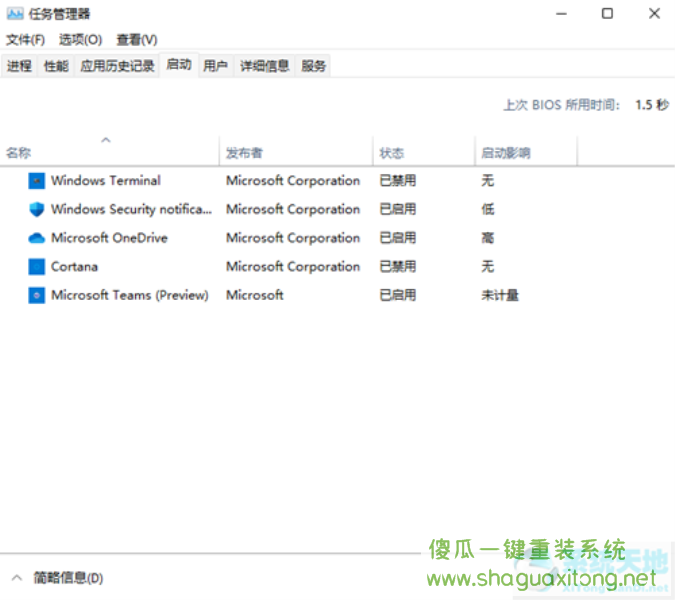
Task: Click Windows Security's 已启用 status
Action: click(398, 210)
